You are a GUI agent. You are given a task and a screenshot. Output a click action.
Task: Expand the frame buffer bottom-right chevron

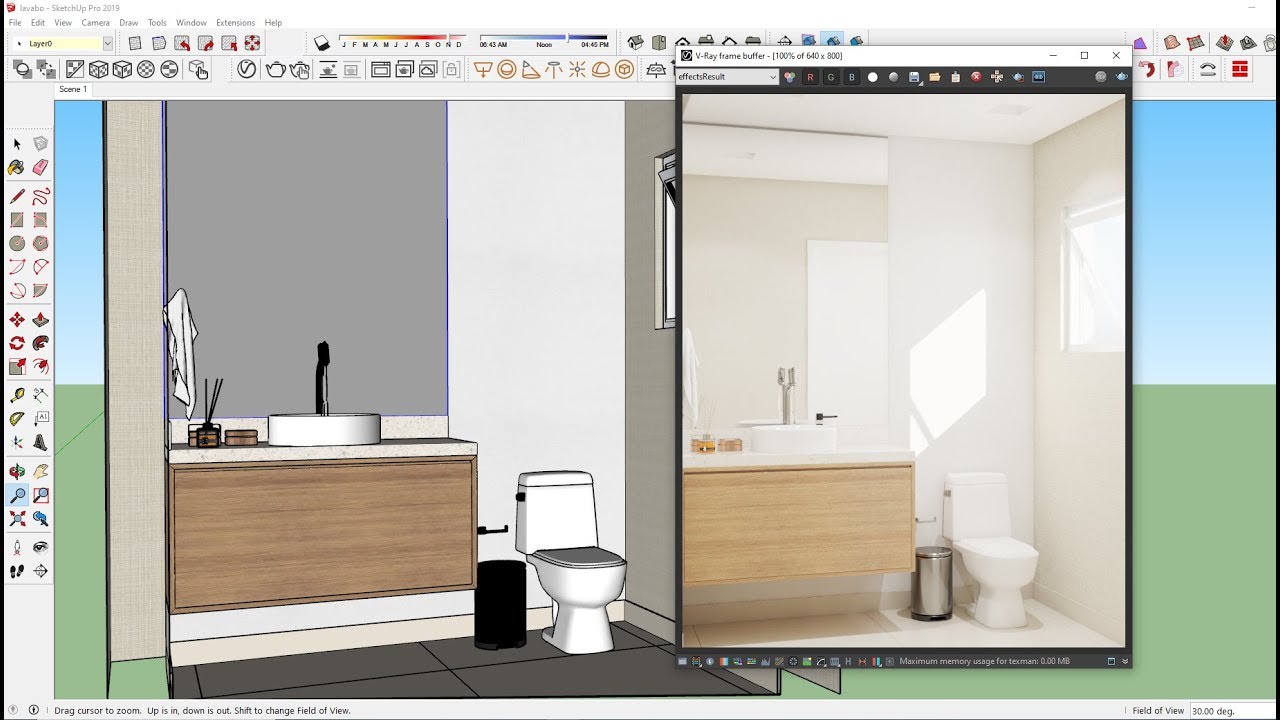[1125, 661]
